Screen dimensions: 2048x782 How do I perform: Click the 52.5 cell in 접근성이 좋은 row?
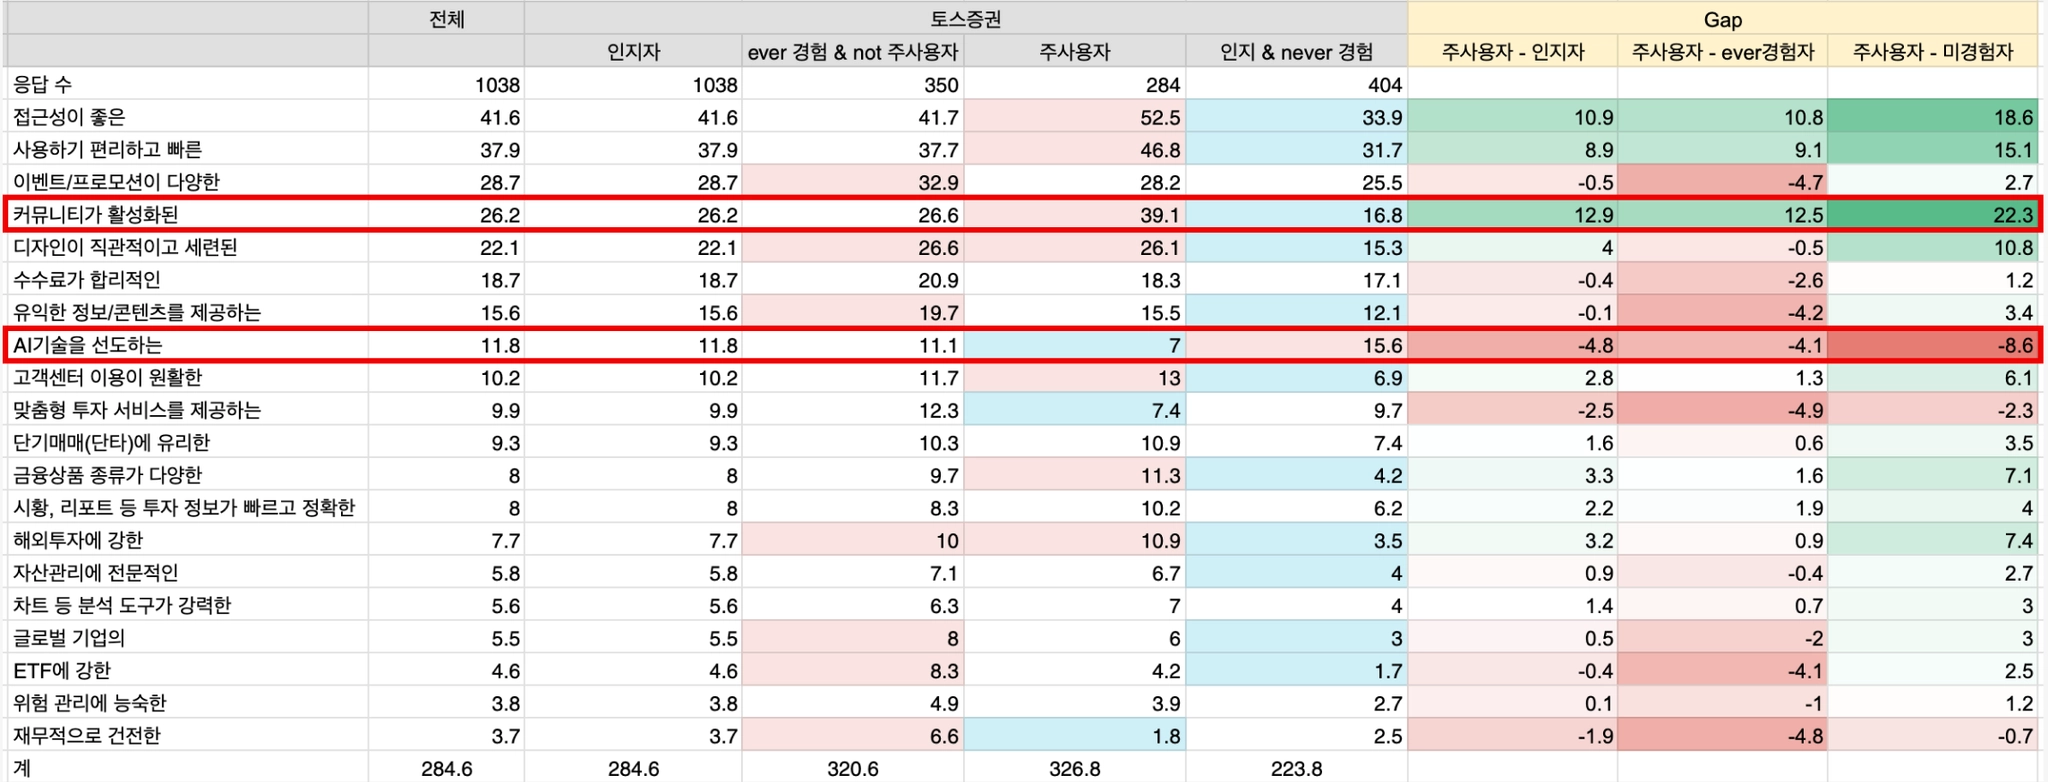tap(1075, 117)
